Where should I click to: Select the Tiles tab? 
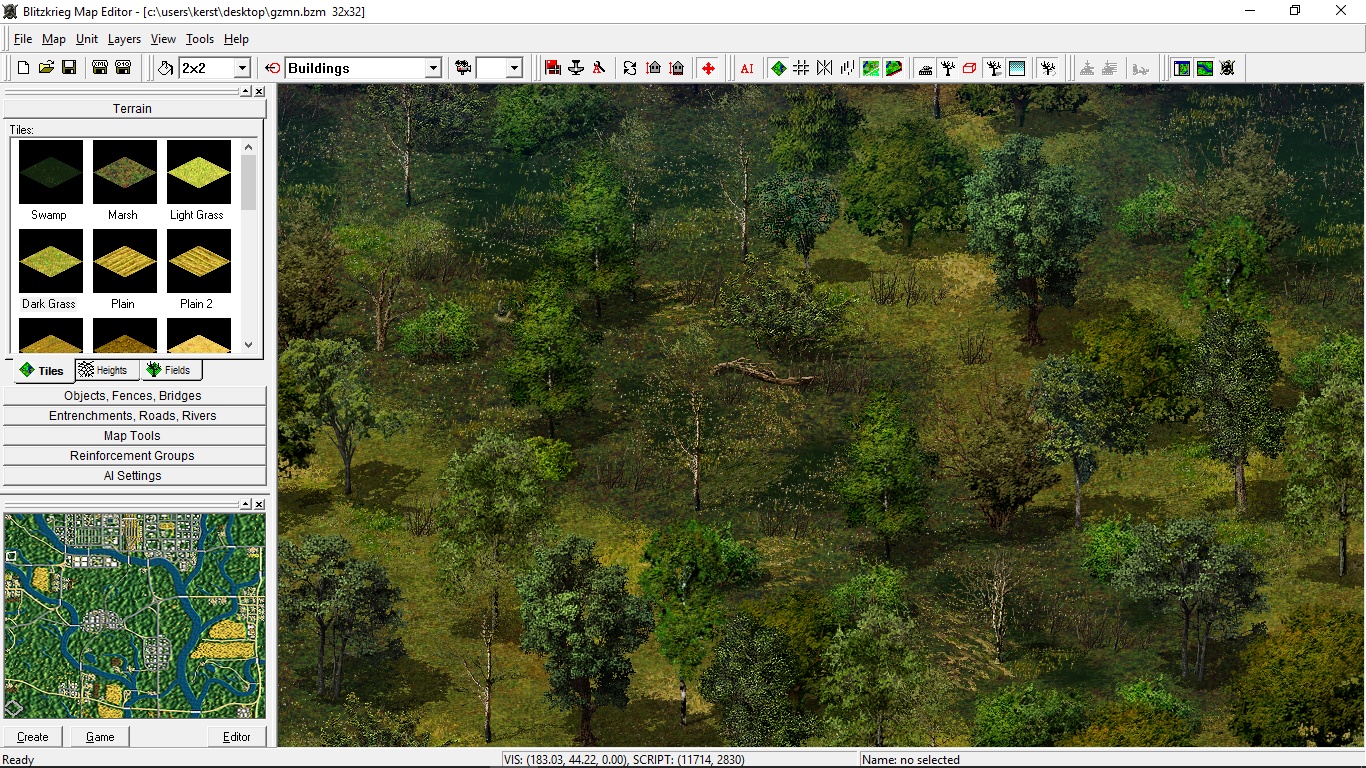click(43, 370)
